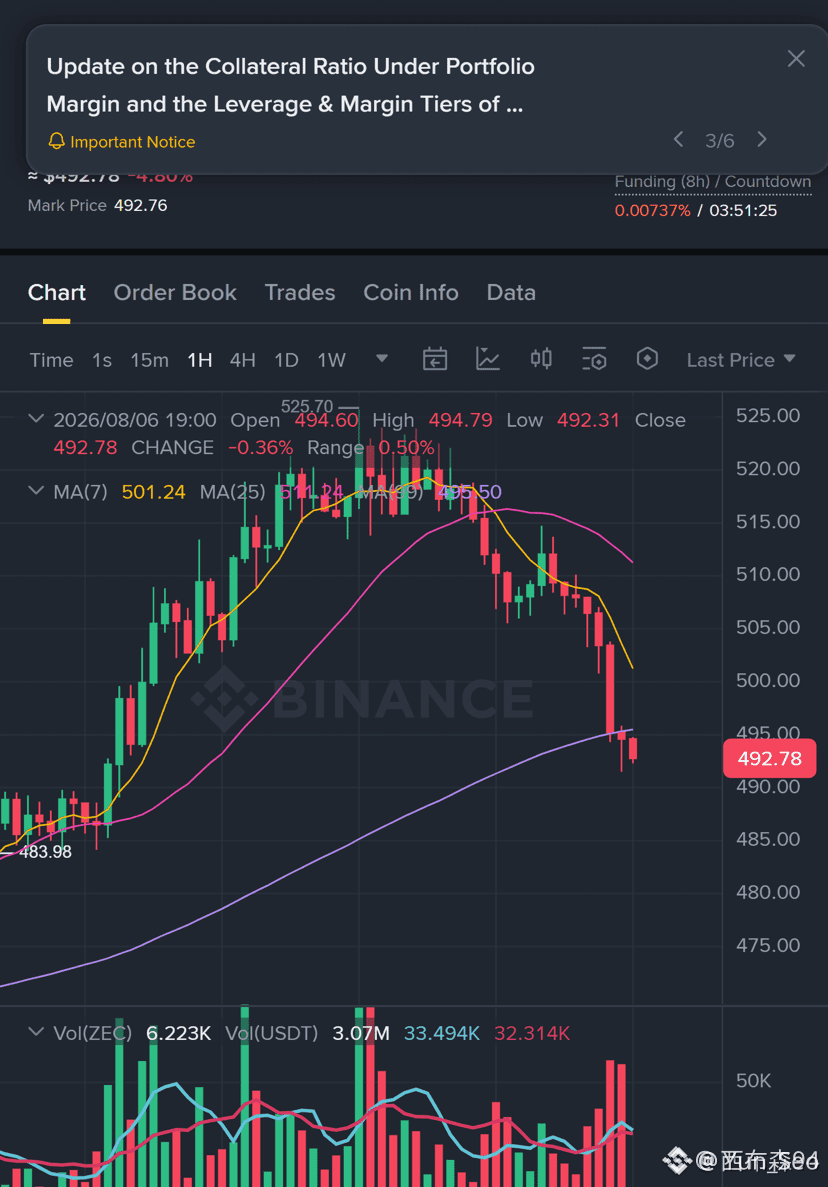Image resolution: width=828 pixels, height=1187 pixels.
Task: Go to previous notice in banner
Action: pos(678,139)
